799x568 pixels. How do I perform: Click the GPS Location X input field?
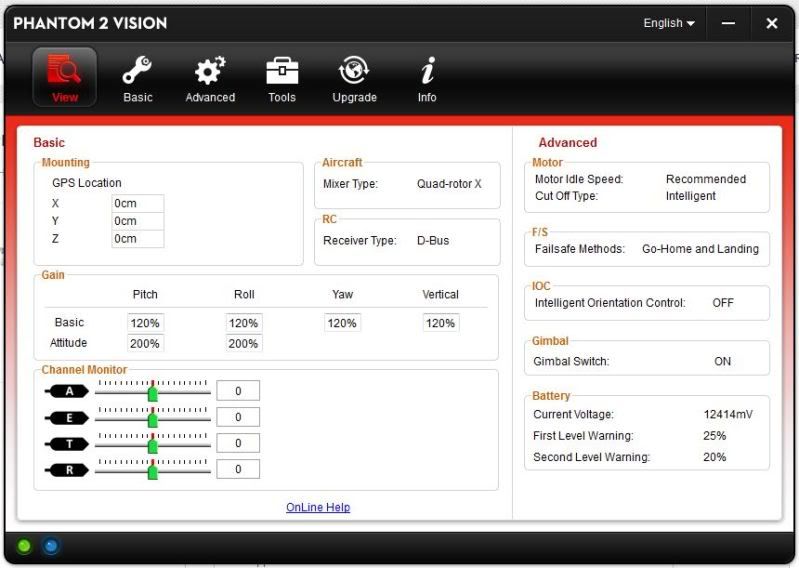coord(138,203)
